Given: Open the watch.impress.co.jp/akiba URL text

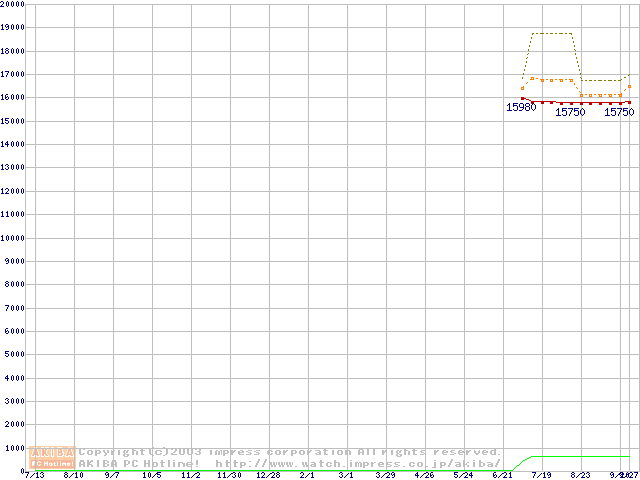Looking at the screenshot, I should coord(358,464).
